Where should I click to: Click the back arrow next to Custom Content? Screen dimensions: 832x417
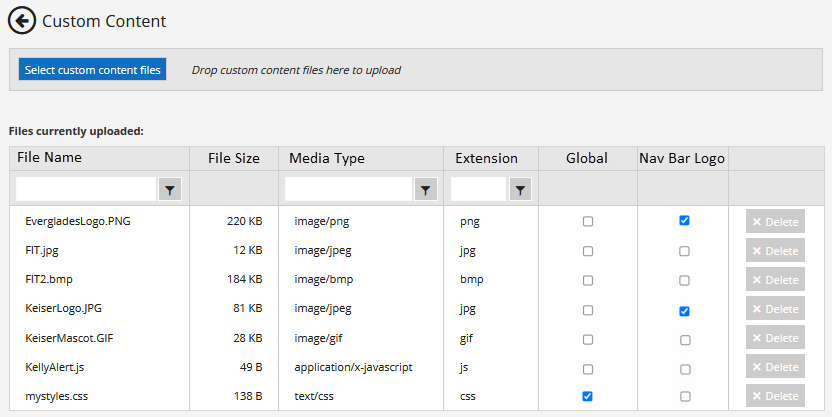click(22, 21)
